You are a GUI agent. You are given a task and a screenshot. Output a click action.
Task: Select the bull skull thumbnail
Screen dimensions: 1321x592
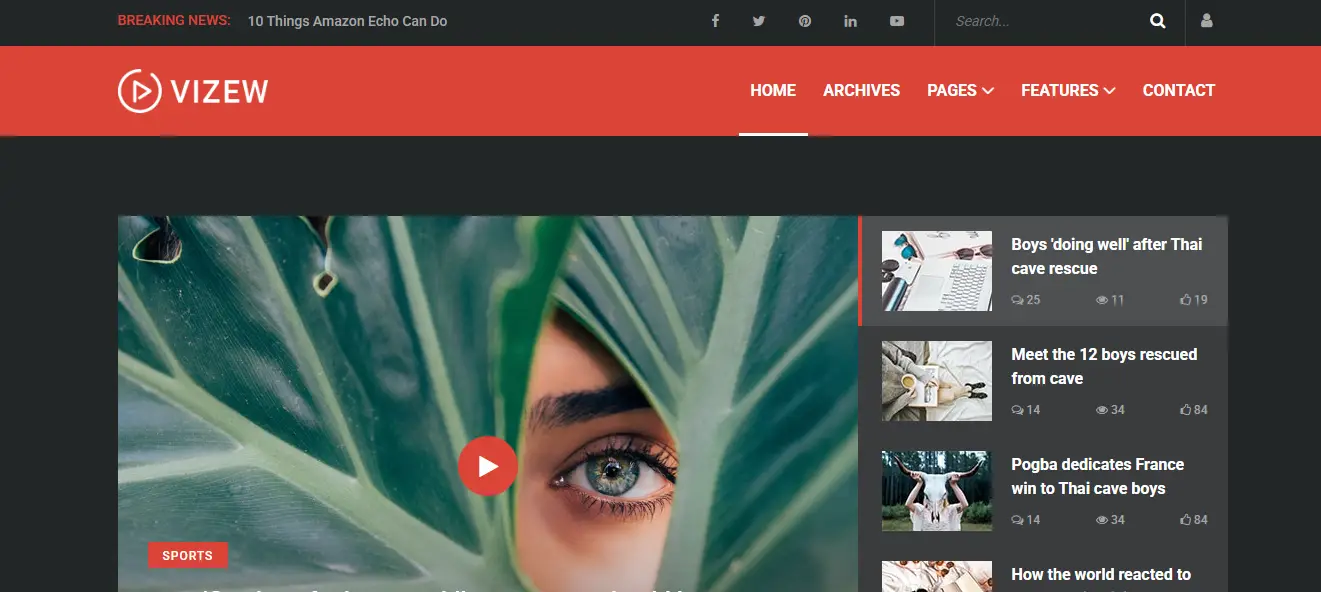(937, 491)
